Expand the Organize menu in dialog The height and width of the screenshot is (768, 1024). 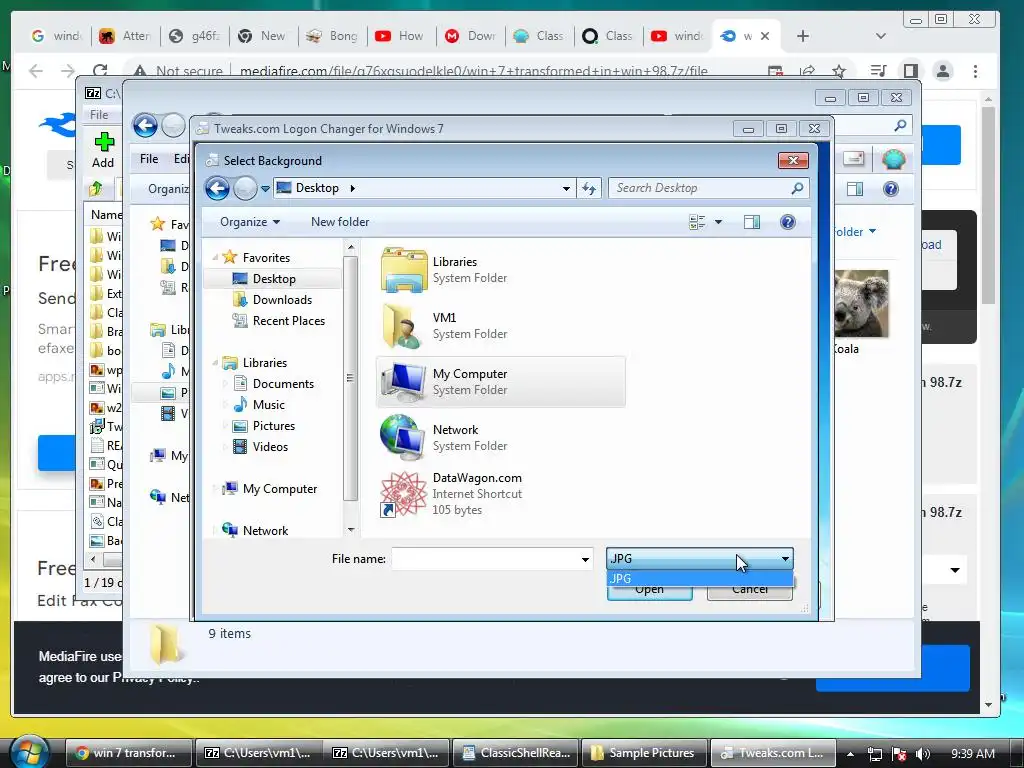[x=249, y=222]
